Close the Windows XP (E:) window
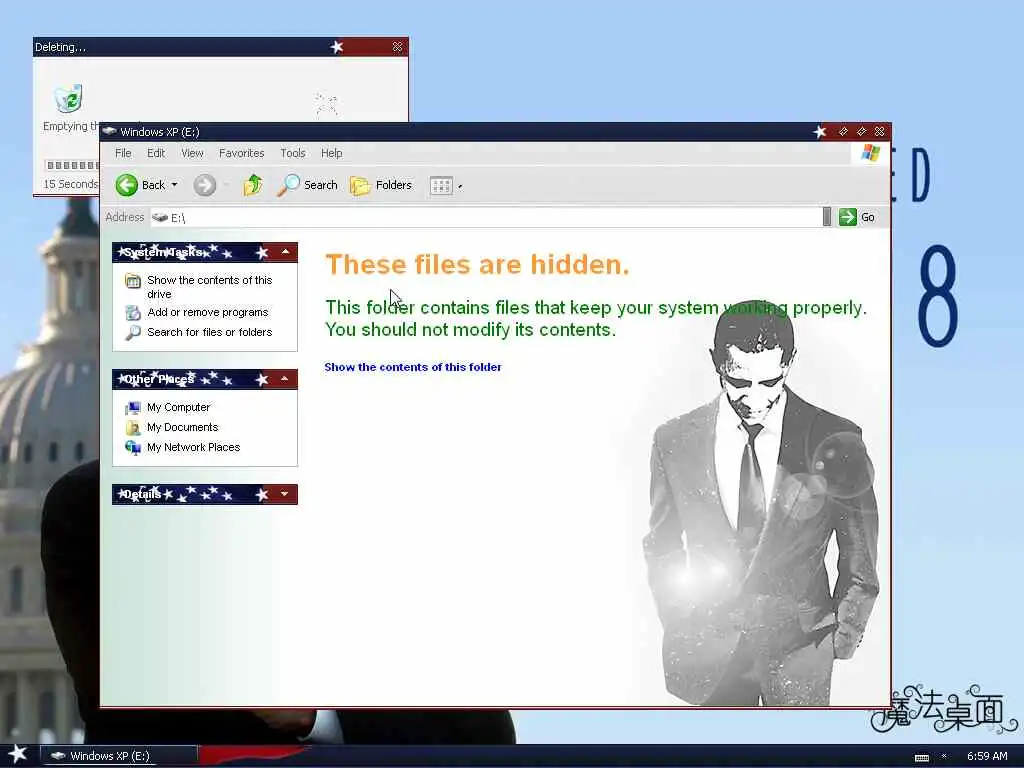Image resolution: width=1024 pixels, height=768 pixels. pos(880,132)
